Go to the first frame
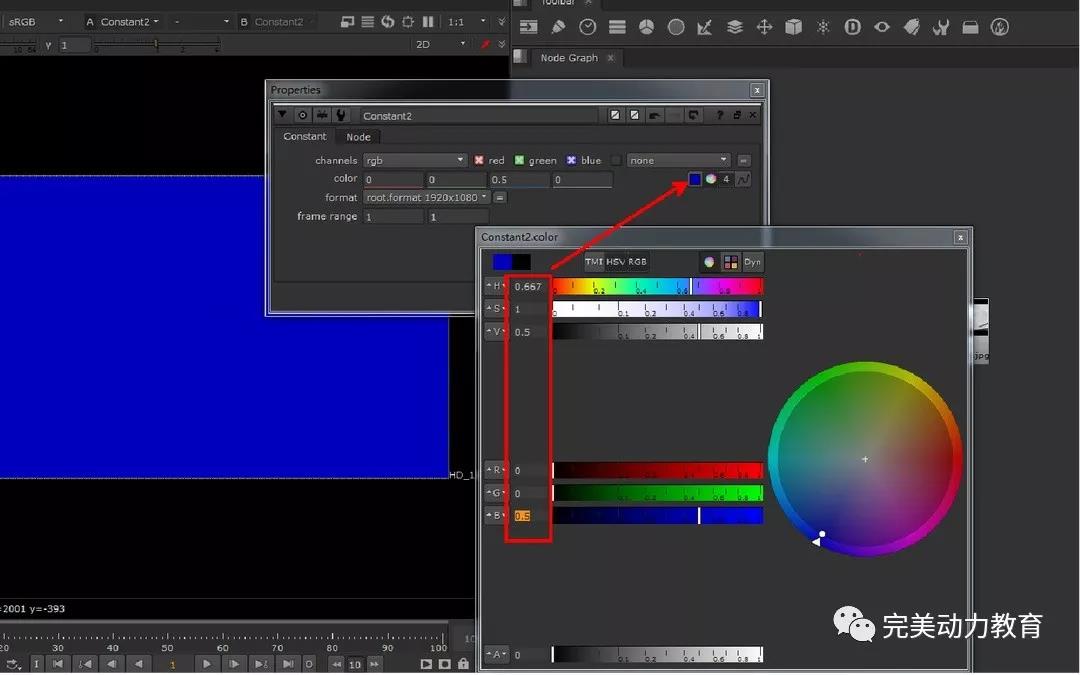The image size is (1080, 675). click(x=58, y=664)
